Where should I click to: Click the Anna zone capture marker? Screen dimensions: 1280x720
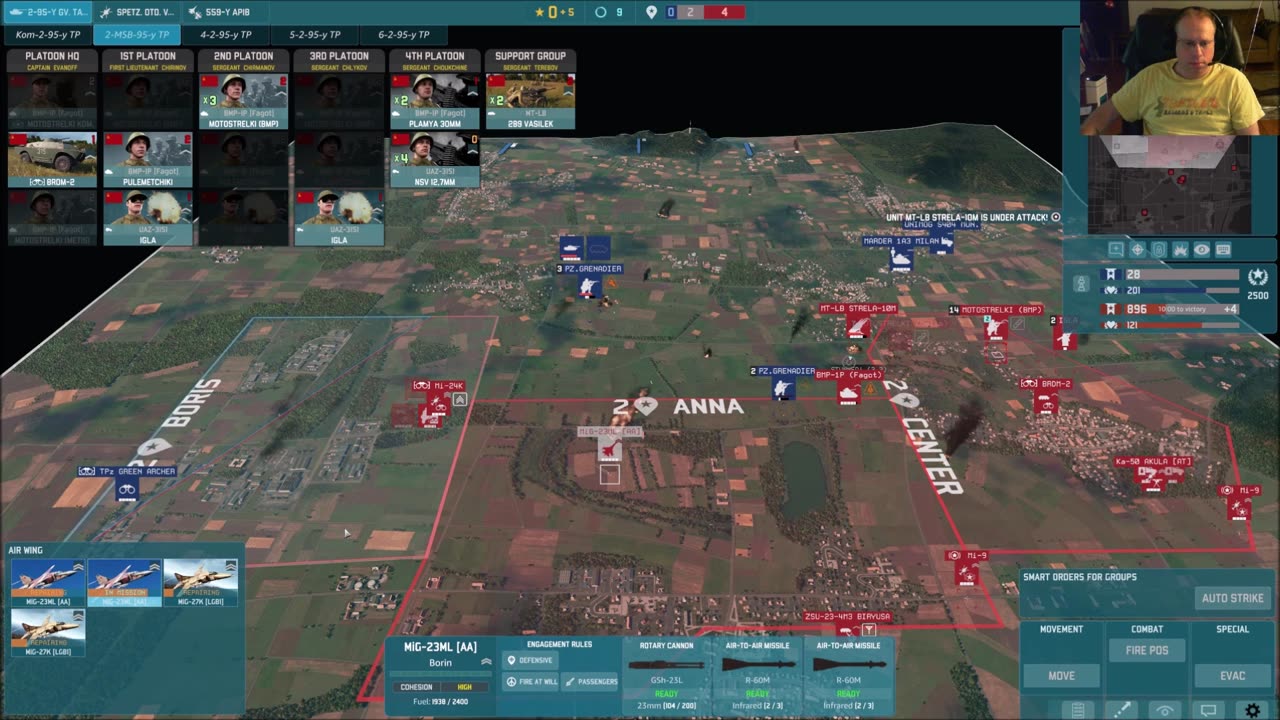point(646,406)
